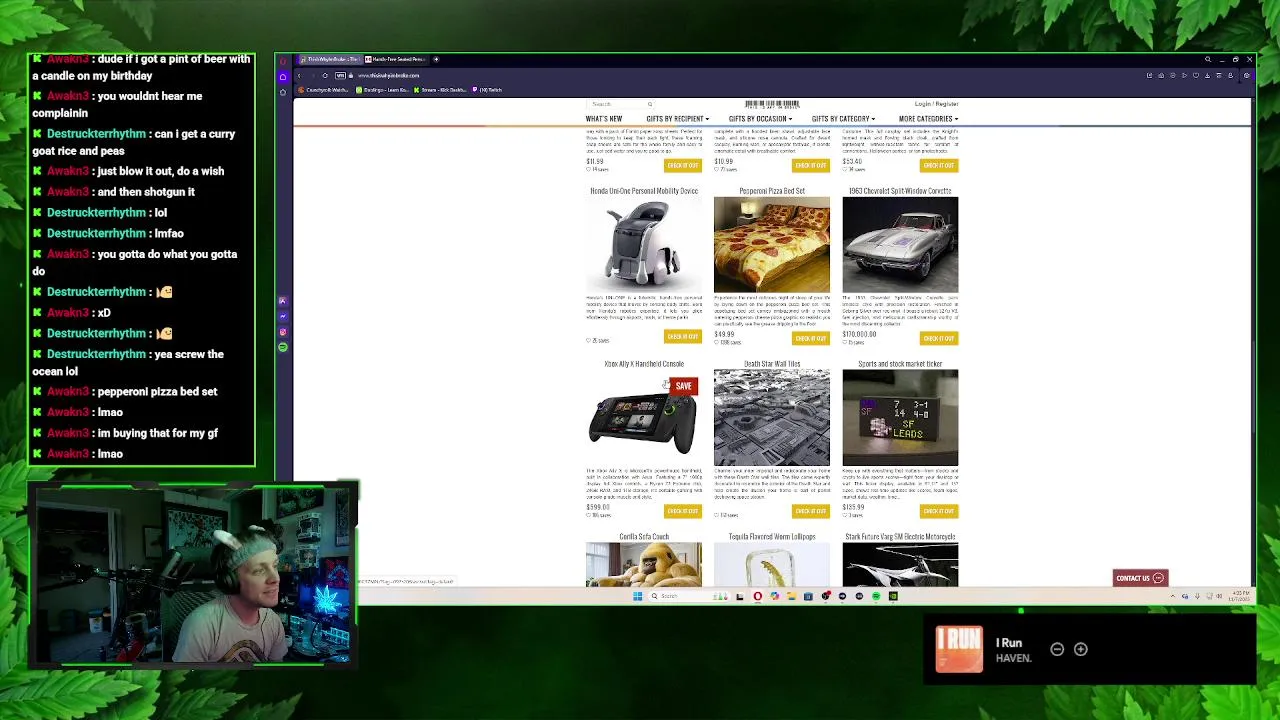
Task: Open the What's New menu item
Action: pyautogui.click(x=604, y=119)
